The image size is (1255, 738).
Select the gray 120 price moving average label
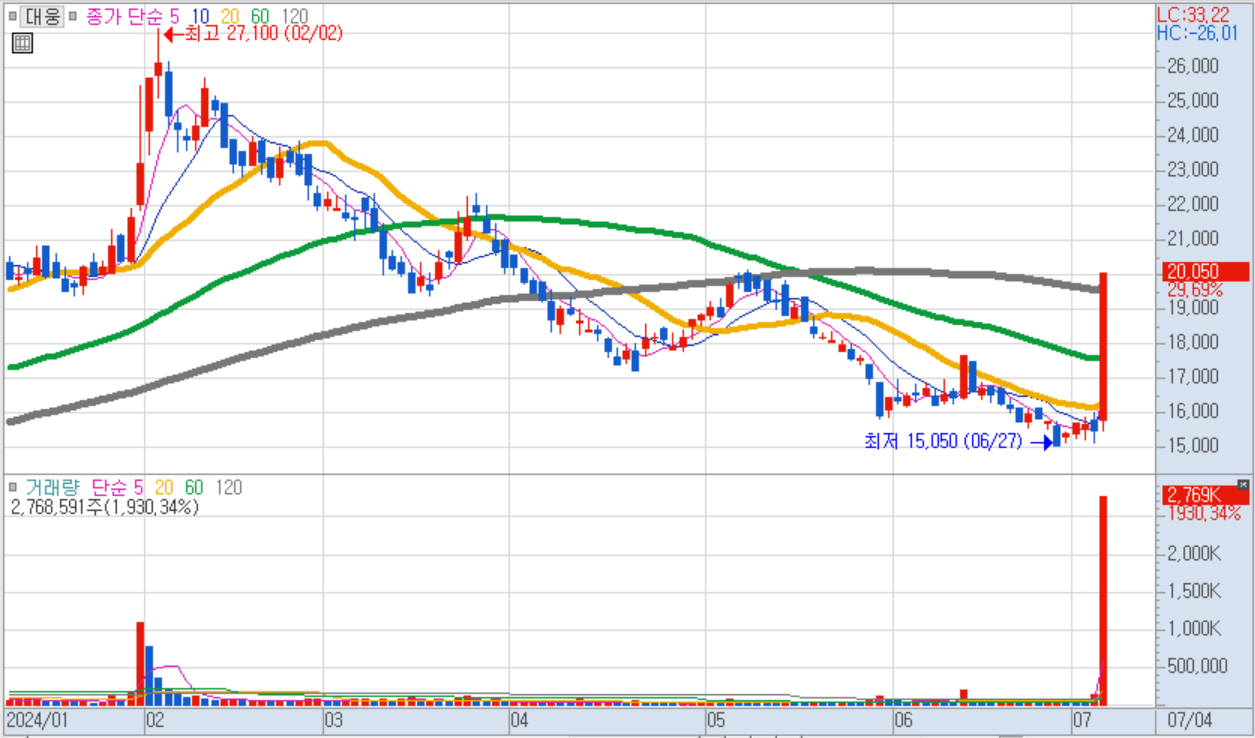[x=294, y=16]
